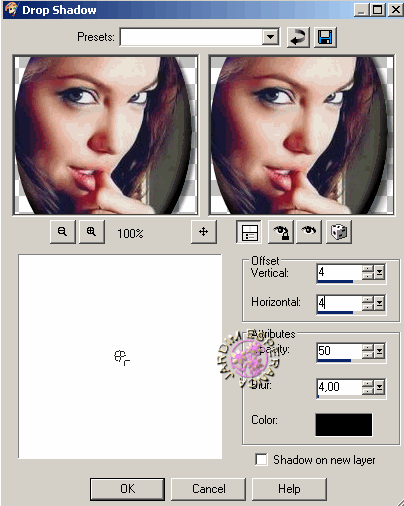Click the Cancel button

[x=208, y=489]
